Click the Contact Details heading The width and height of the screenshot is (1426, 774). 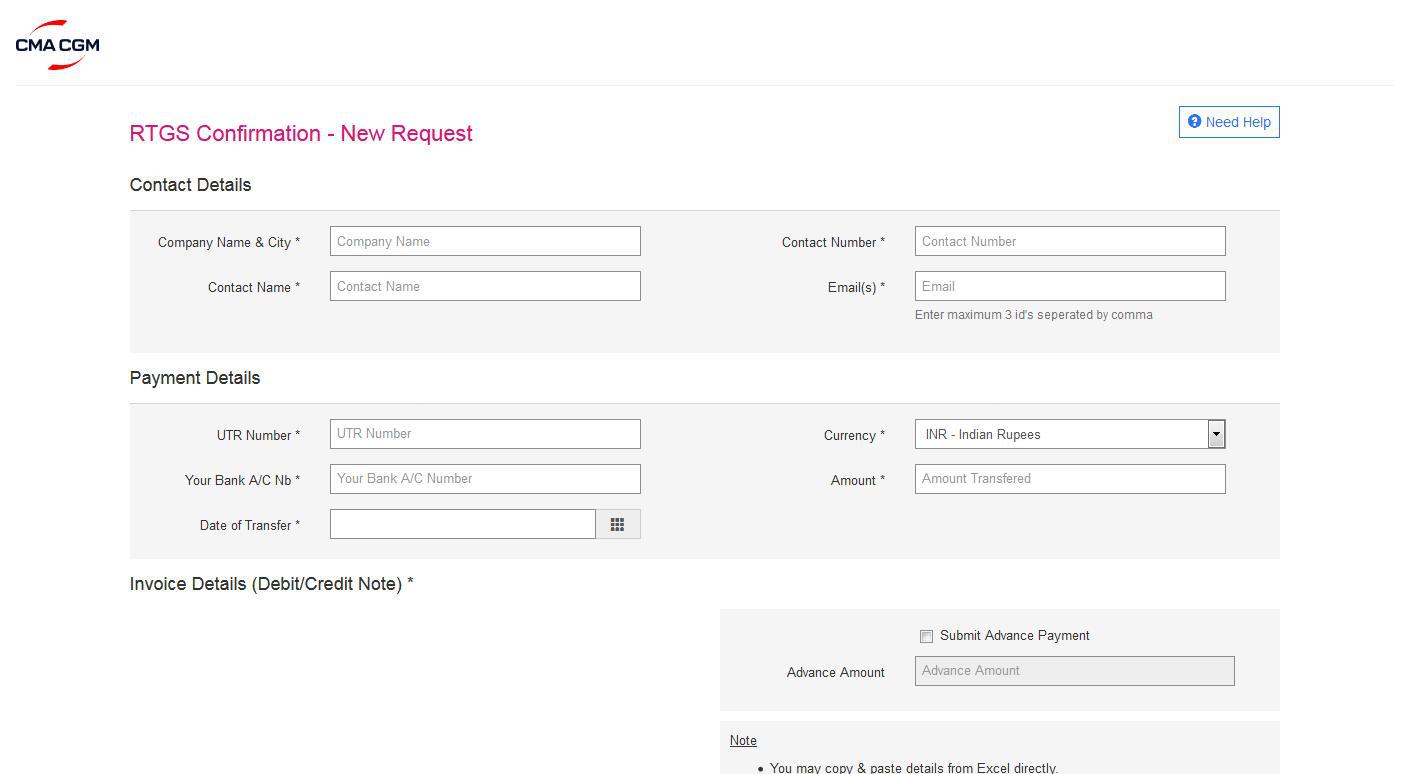[x=190, y=185]
